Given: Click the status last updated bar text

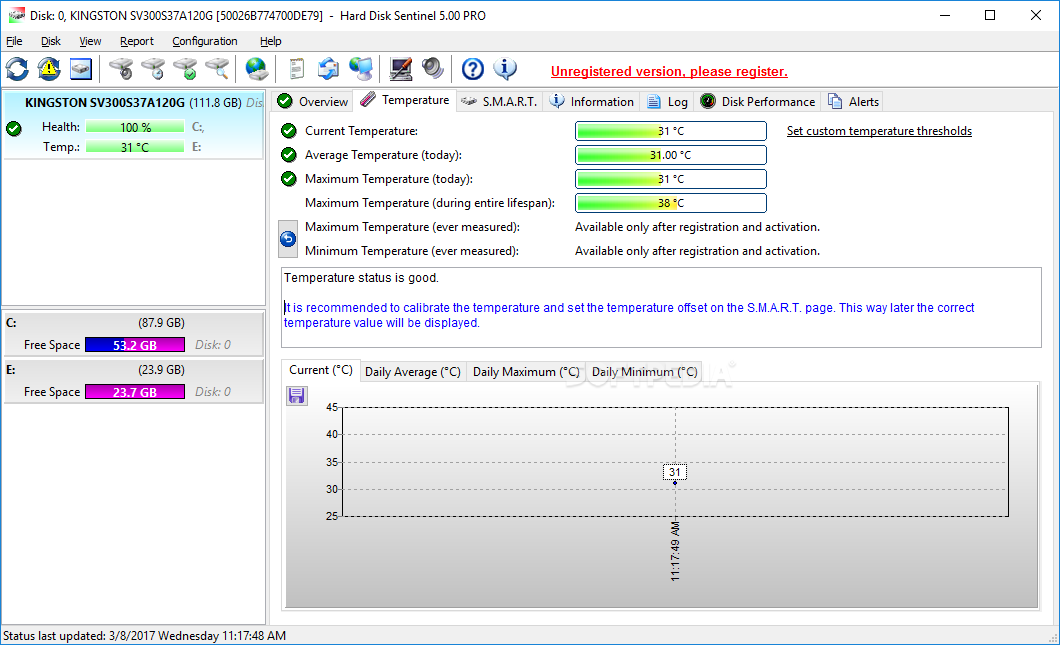Looking at the screenshot, I should tap(145, 636).
